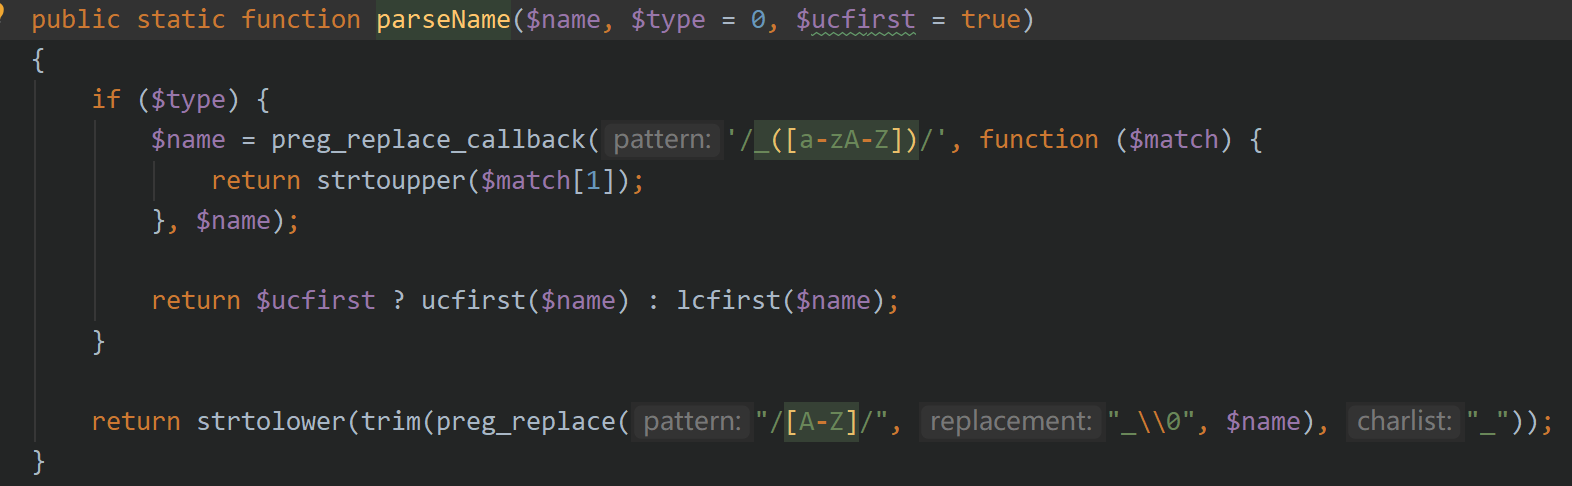Click the static keyword
1572x486 pixels.
(x=181, y=20)
